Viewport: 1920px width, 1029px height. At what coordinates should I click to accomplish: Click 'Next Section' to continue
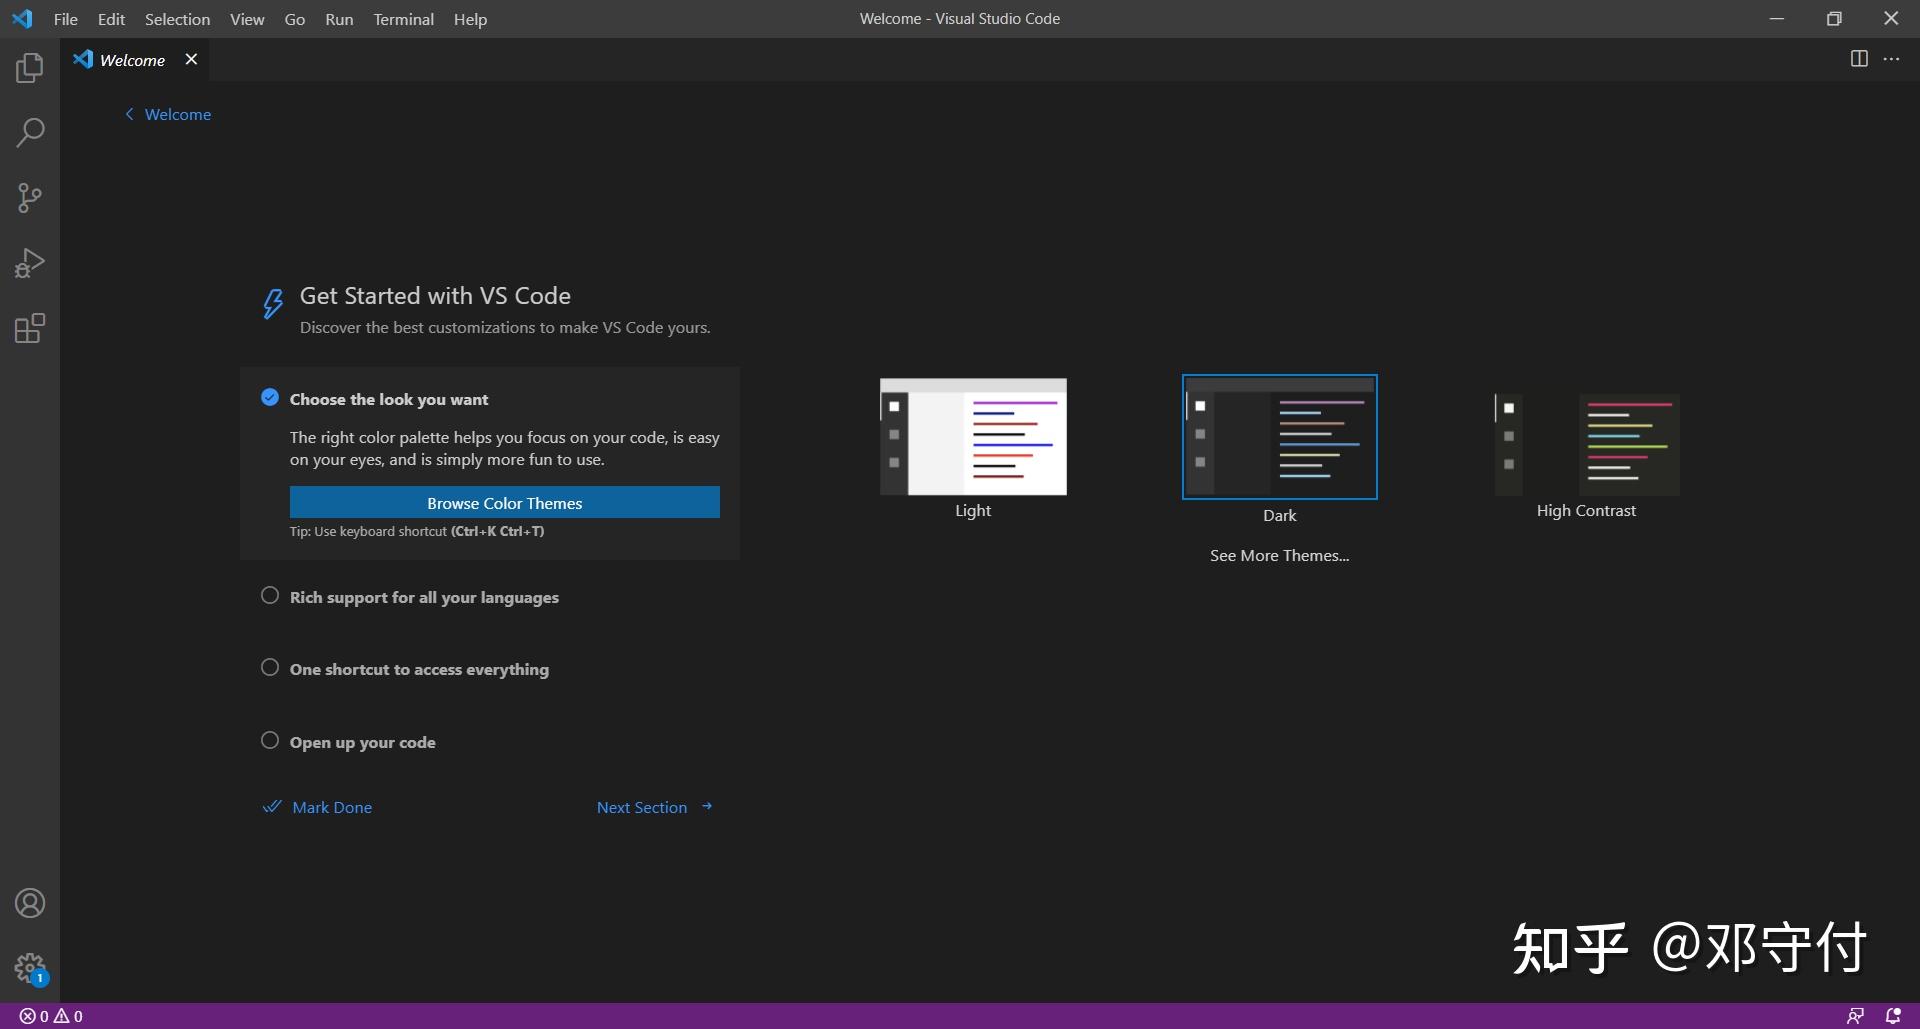pyautogui.click(x=641, y=807)
